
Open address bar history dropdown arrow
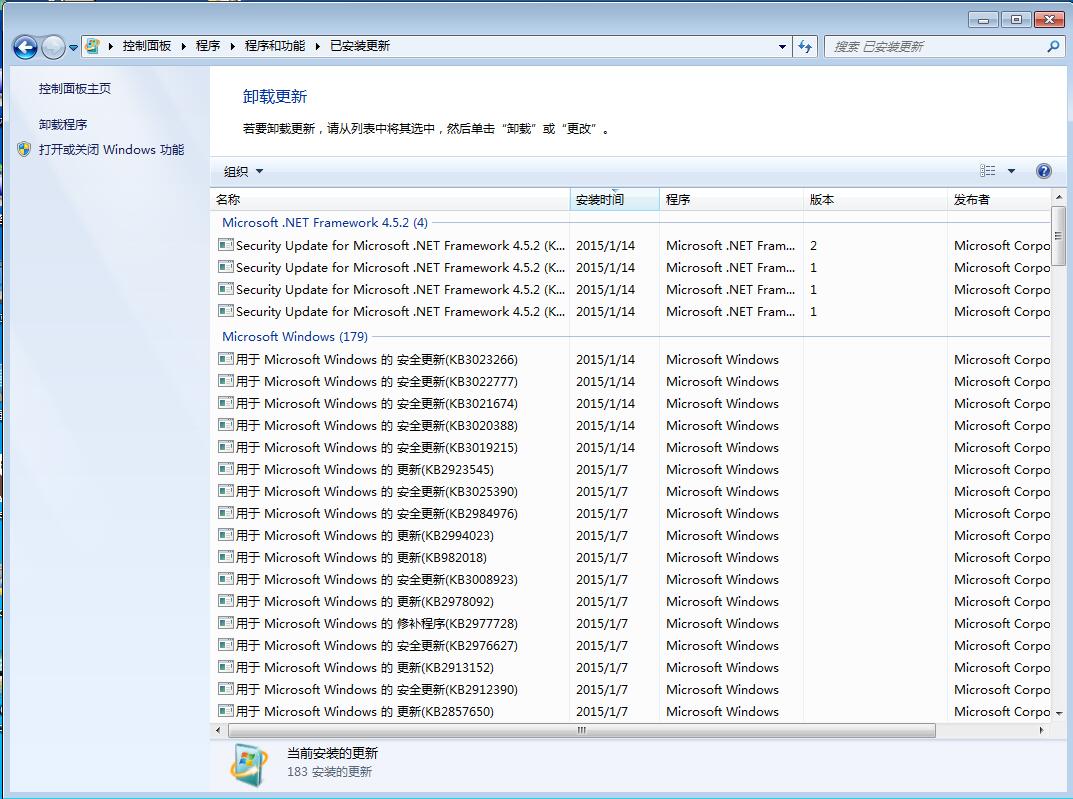[782, 46]
